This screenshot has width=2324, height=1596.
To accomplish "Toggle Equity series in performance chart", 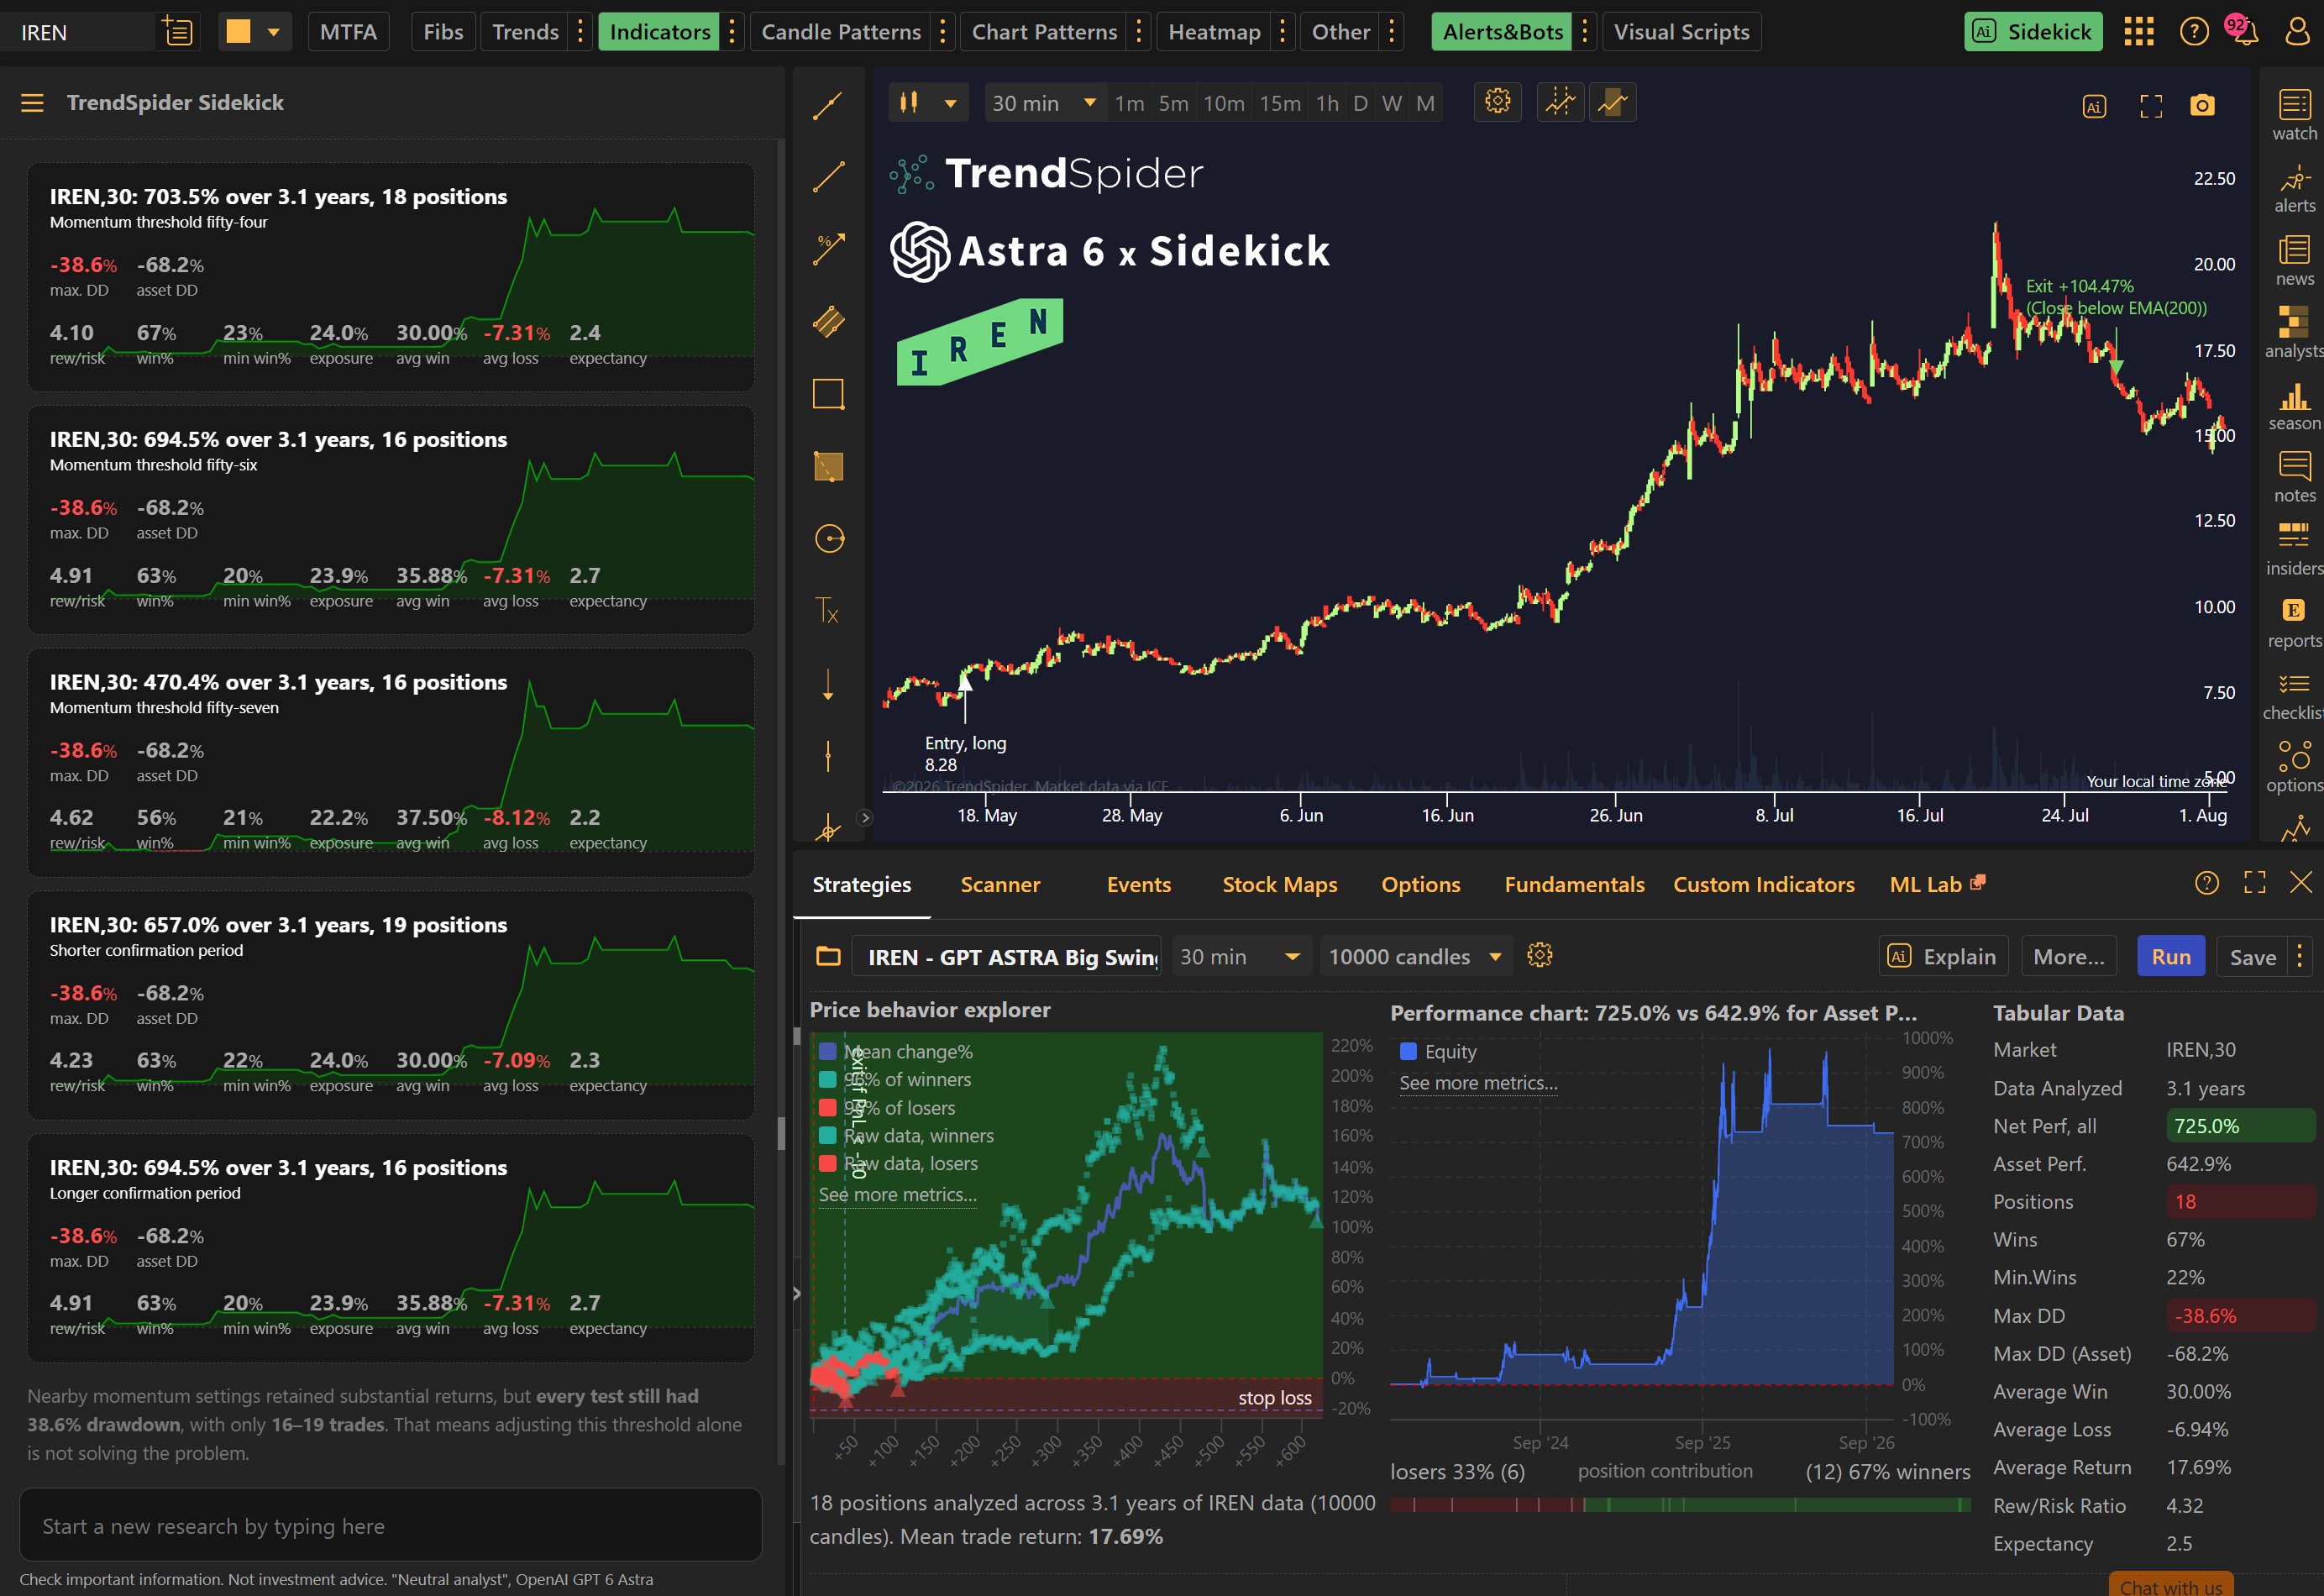I will tap(1438, 1052).
